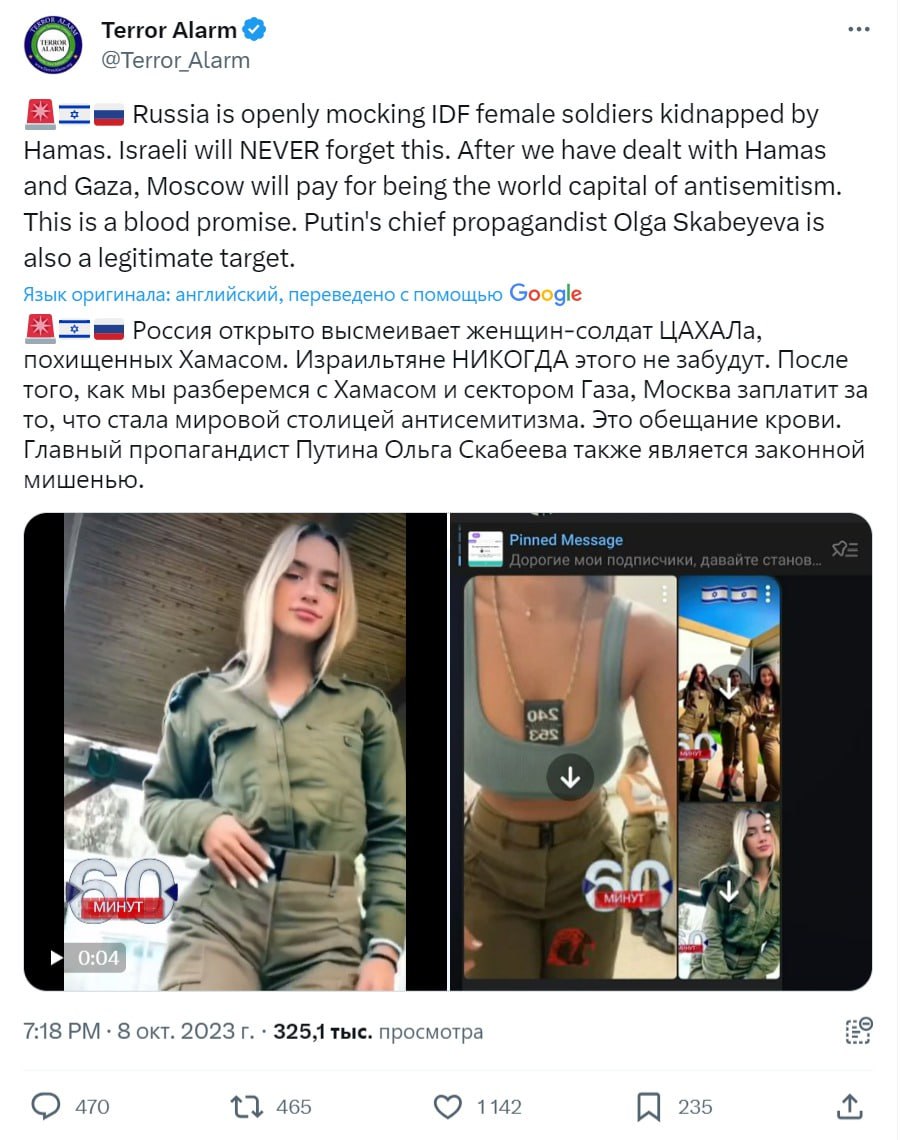The image size is (900, 1140).
Task: Click the Google translation source link
Action: (x=546, y=293)
